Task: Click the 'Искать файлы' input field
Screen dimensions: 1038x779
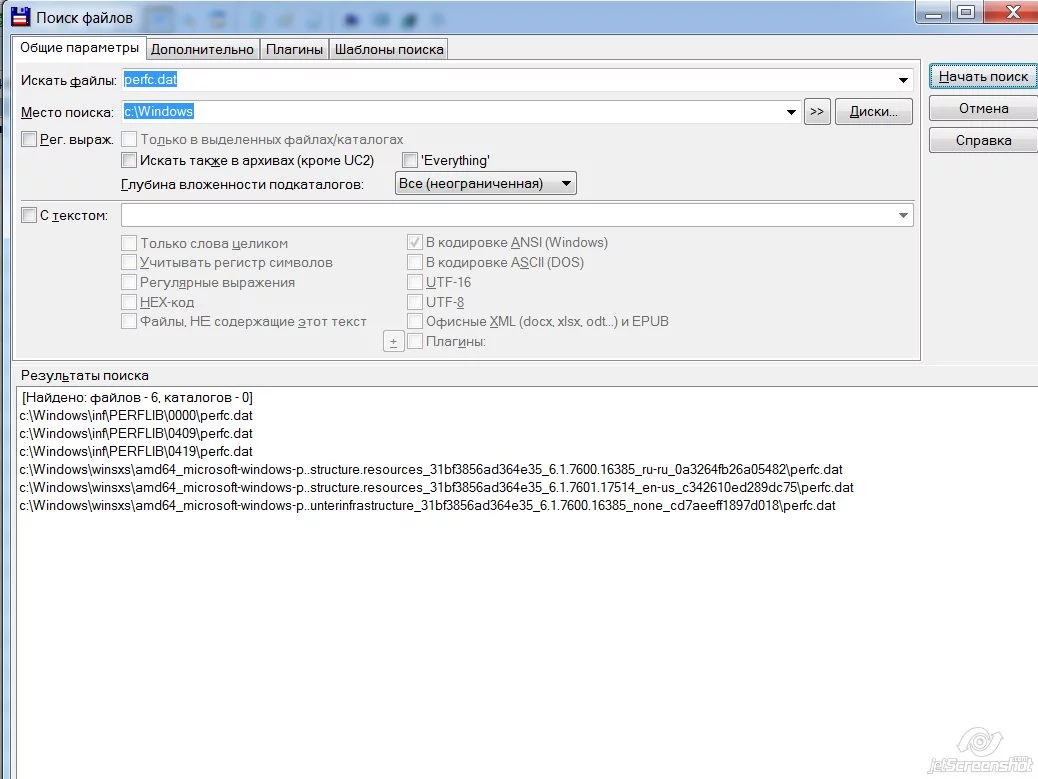Action: pyautogui.click(x=508, y=80)
